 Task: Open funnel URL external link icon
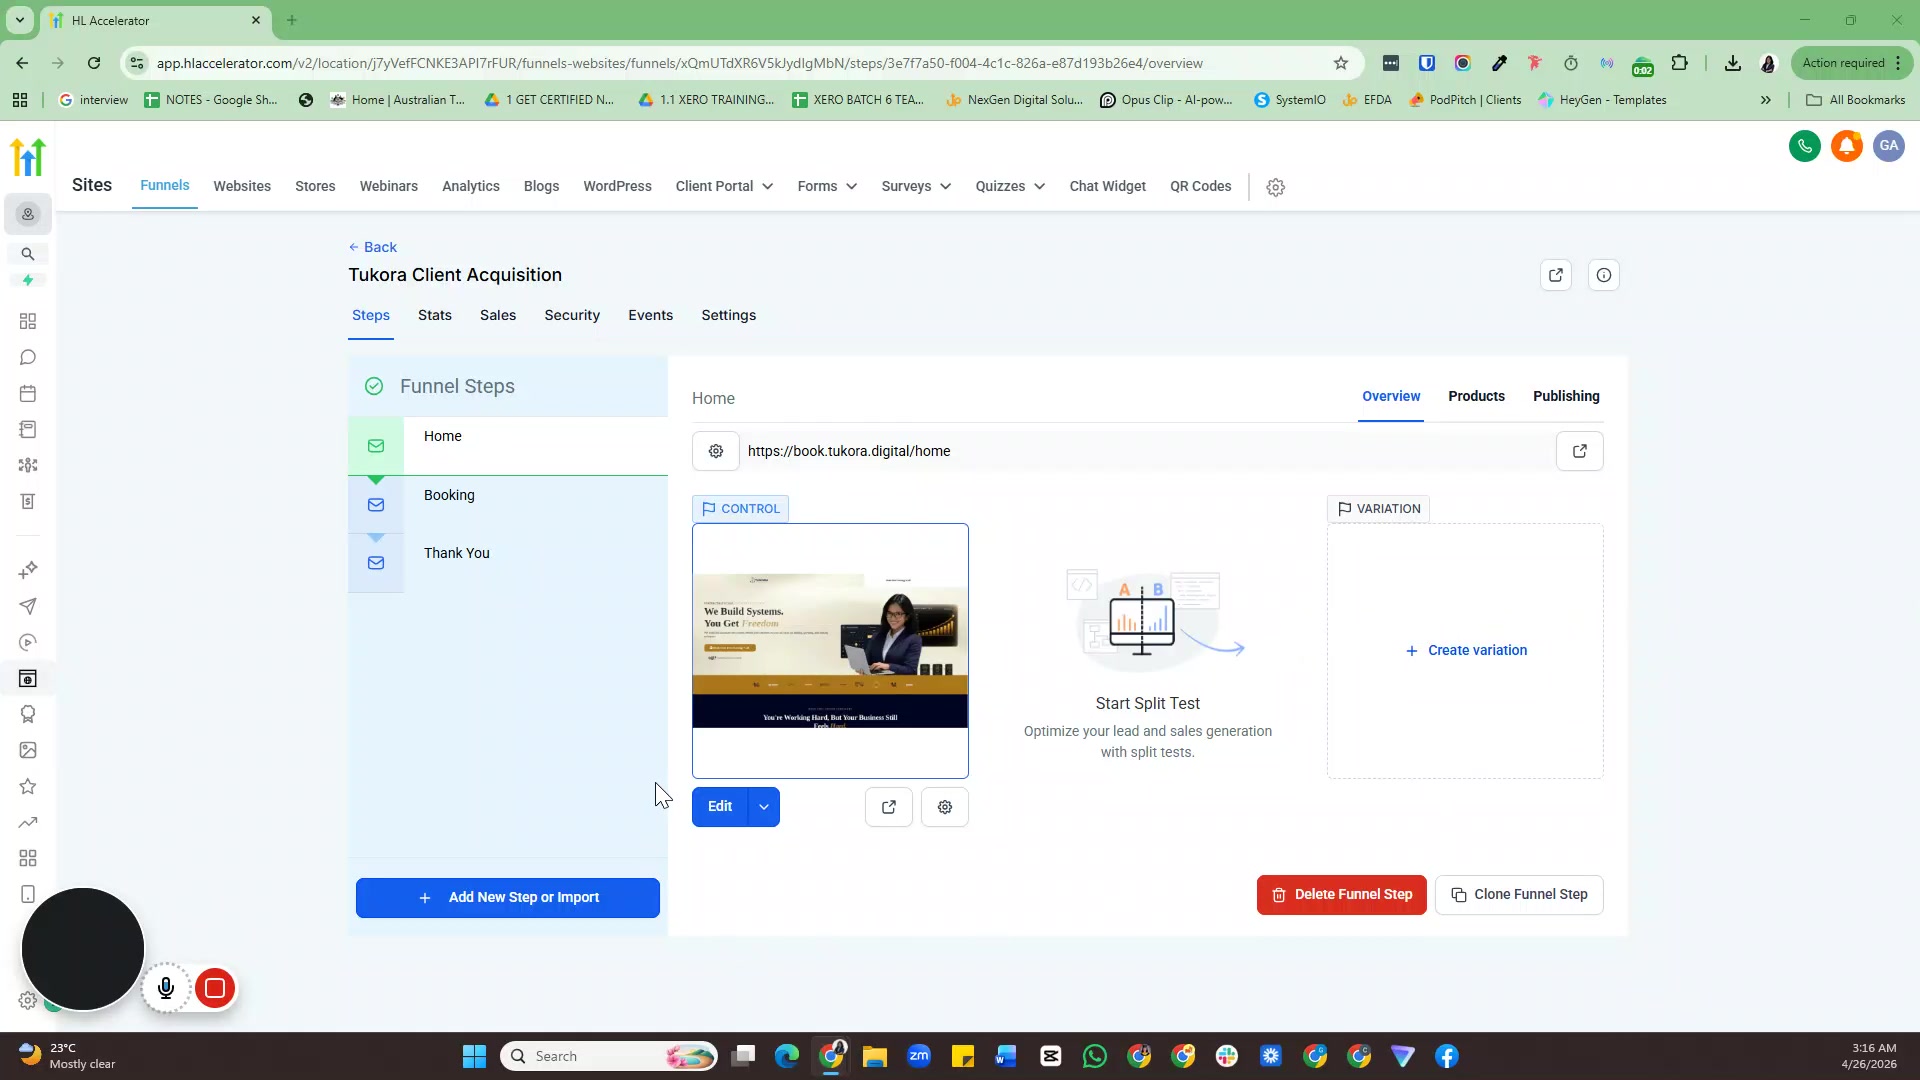tap(1579, 451)
